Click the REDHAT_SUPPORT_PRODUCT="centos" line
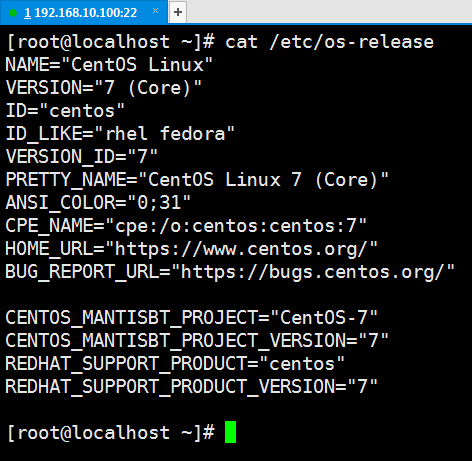 [x=175, y=363]
